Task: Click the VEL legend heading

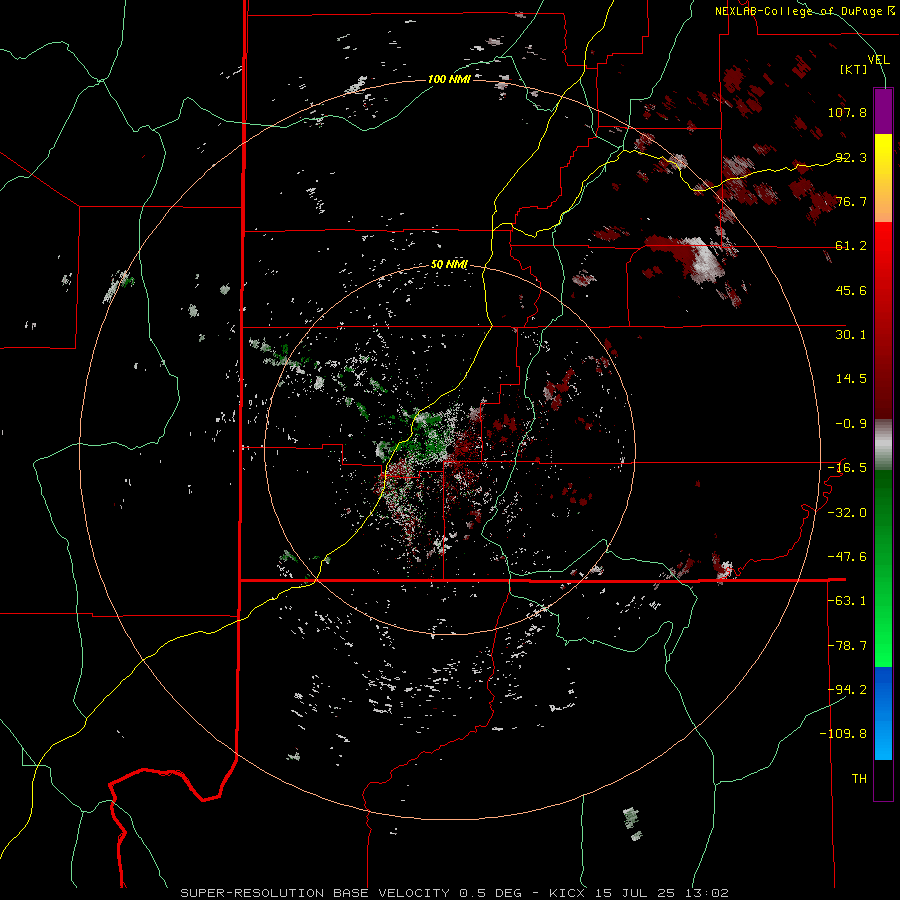Action: pos(878,60)
